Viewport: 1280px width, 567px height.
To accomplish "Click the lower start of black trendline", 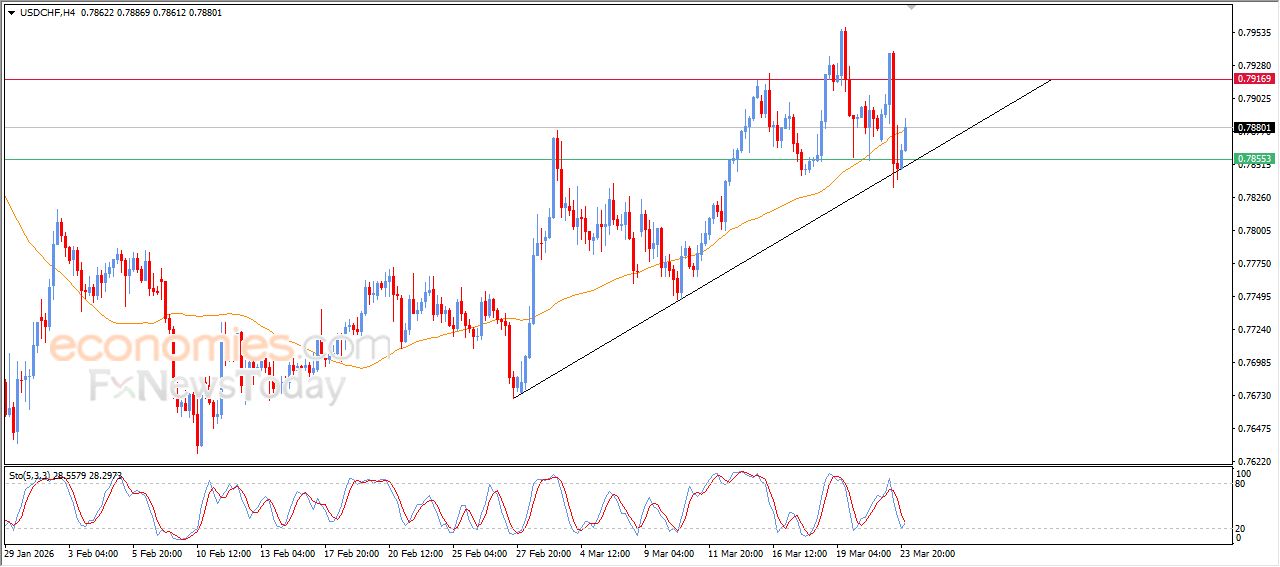I will point(514,398).
